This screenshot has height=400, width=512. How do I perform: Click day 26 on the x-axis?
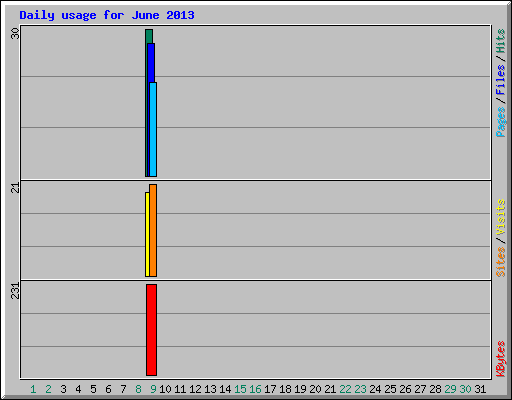[x=405, y=389]
